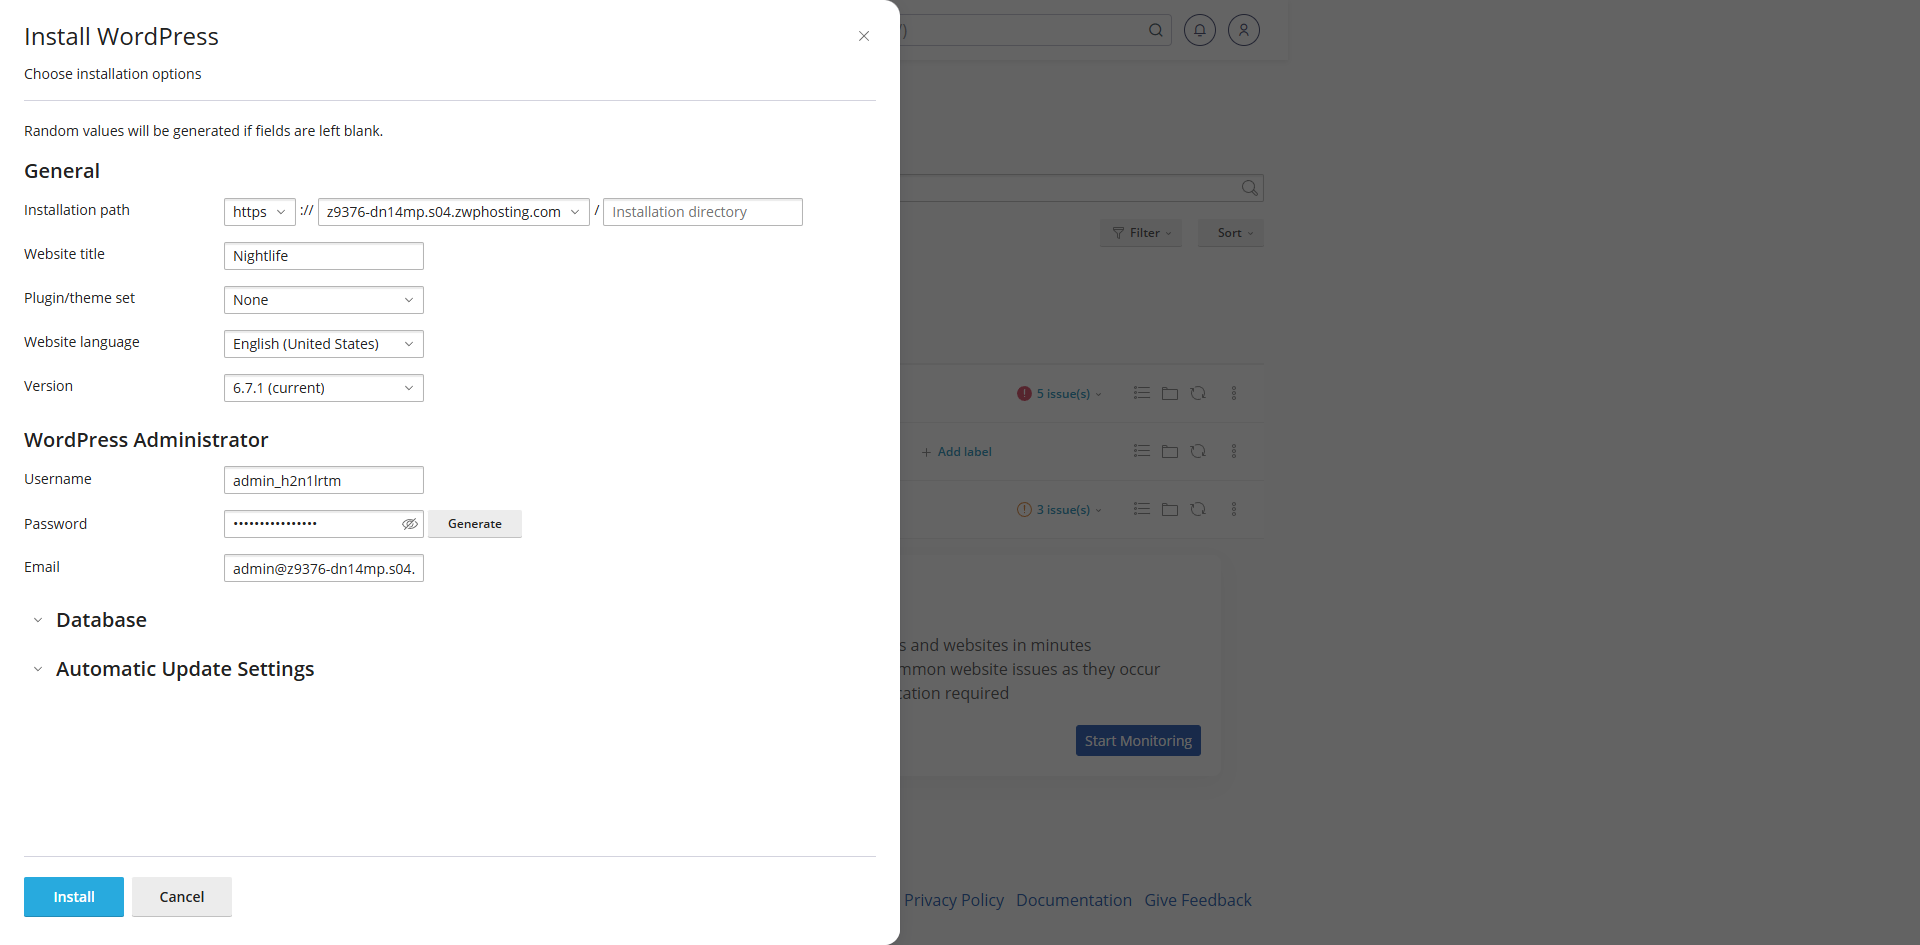1920x945 pixels.
Task: Open the Give Feedback link
Action: [x=1198, y=900]
